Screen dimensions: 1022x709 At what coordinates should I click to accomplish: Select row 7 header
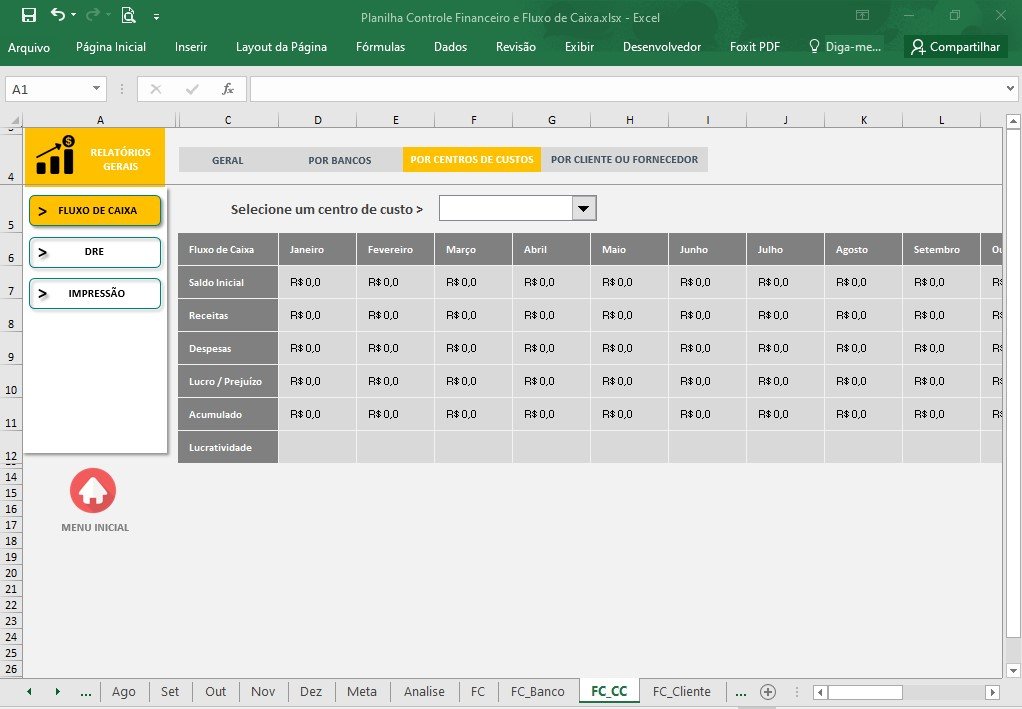click(x=11, y=283)
